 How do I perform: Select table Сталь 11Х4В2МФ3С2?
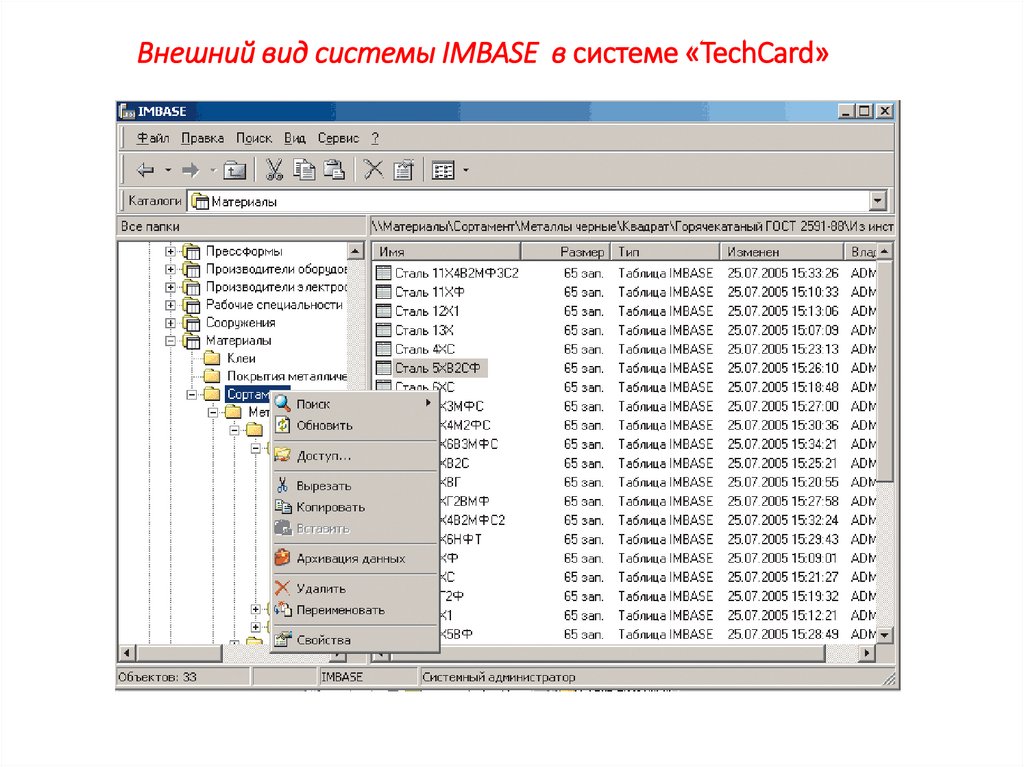click(x=456, y=273)
